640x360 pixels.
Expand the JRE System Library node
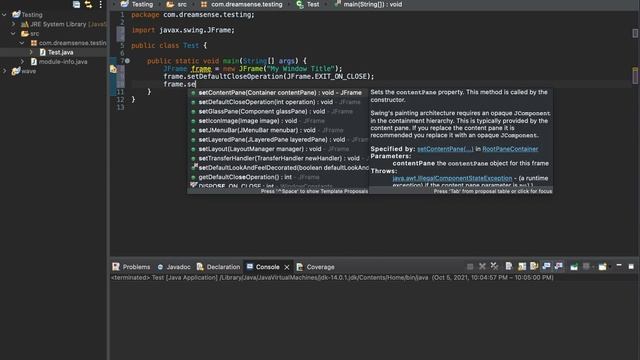coord(13,24)
